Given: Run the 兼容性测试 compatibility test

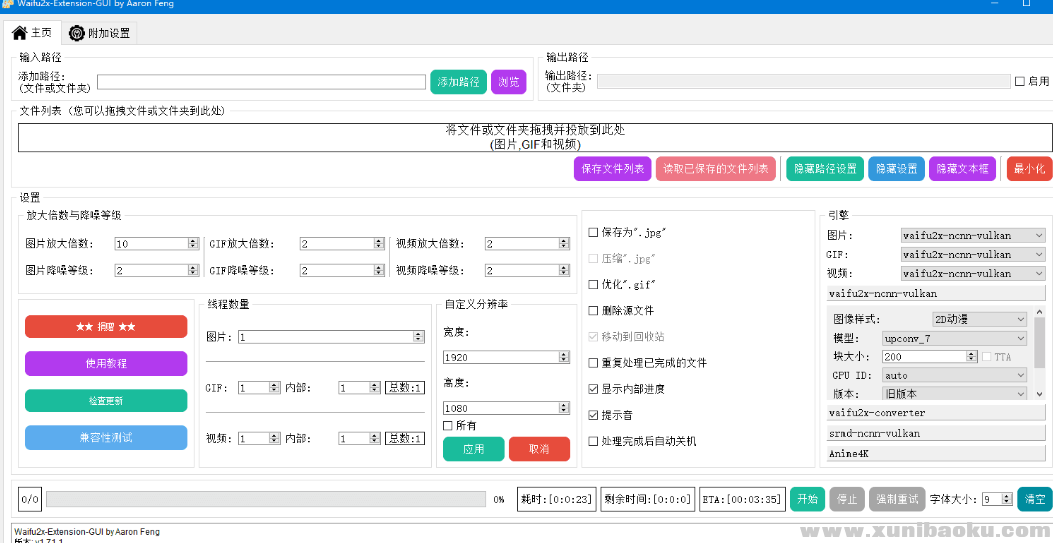Looking at the screenshot, I should 106,438.
